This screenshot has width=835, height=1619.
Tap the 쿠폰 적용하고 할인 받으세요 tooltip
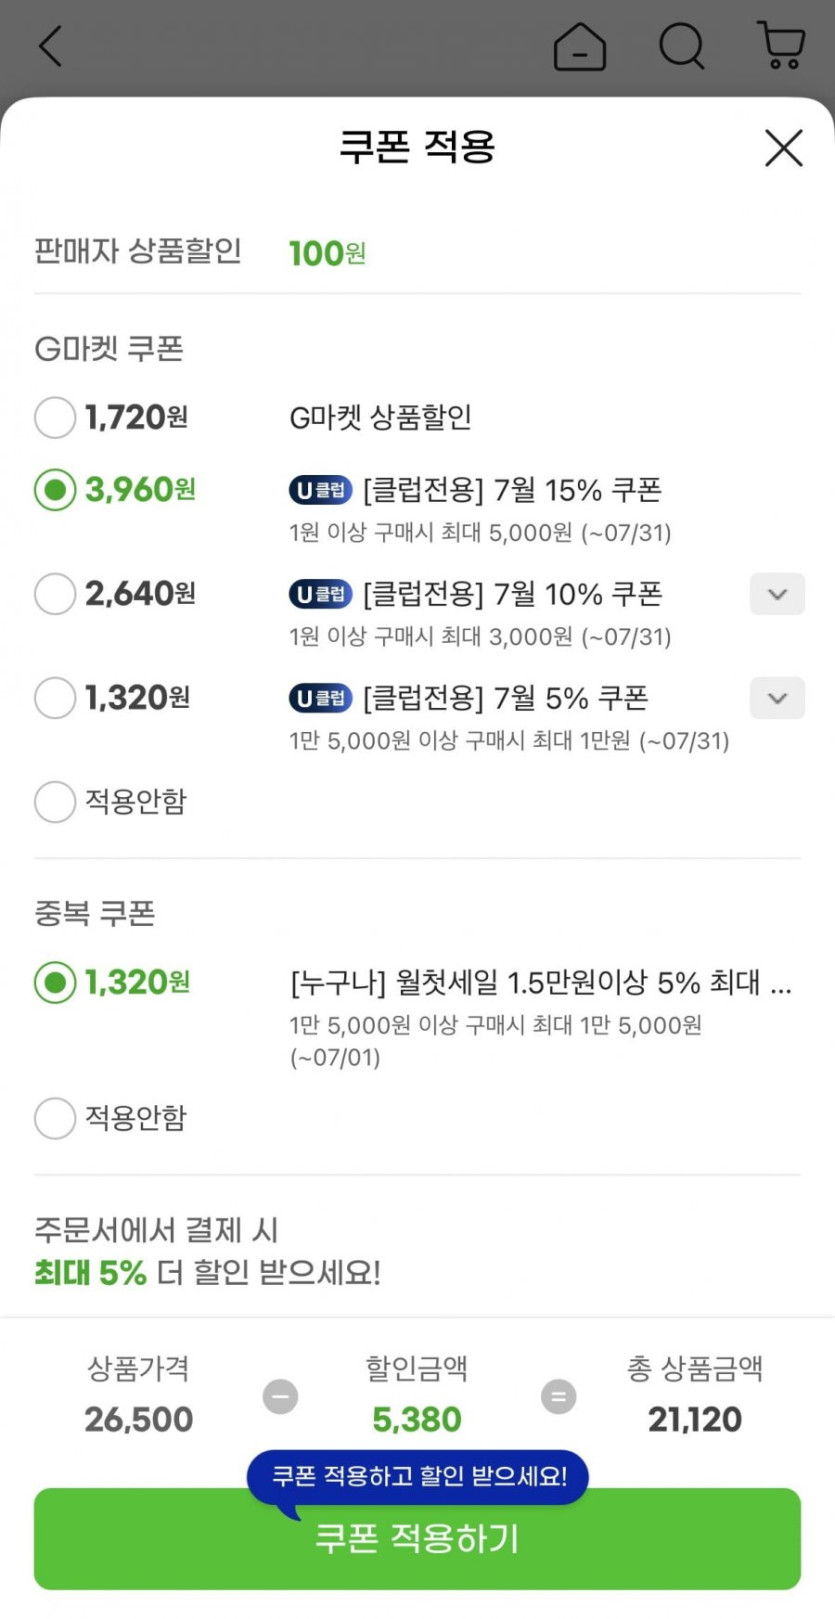tap(418, 1476)
